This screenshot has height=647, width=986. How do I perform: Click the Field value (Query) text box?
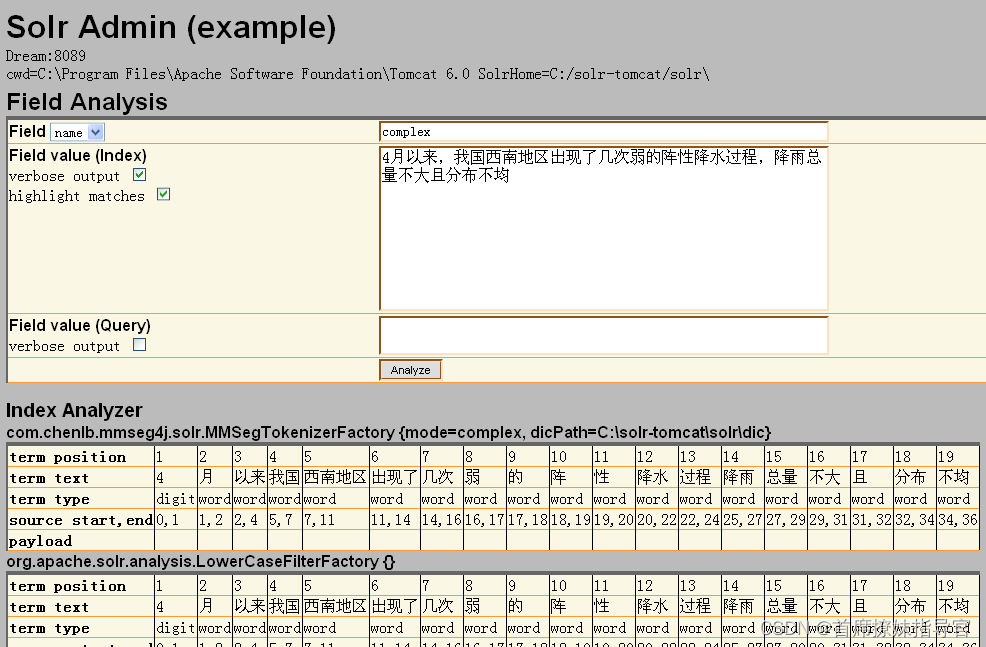click(x=604, y=335)
